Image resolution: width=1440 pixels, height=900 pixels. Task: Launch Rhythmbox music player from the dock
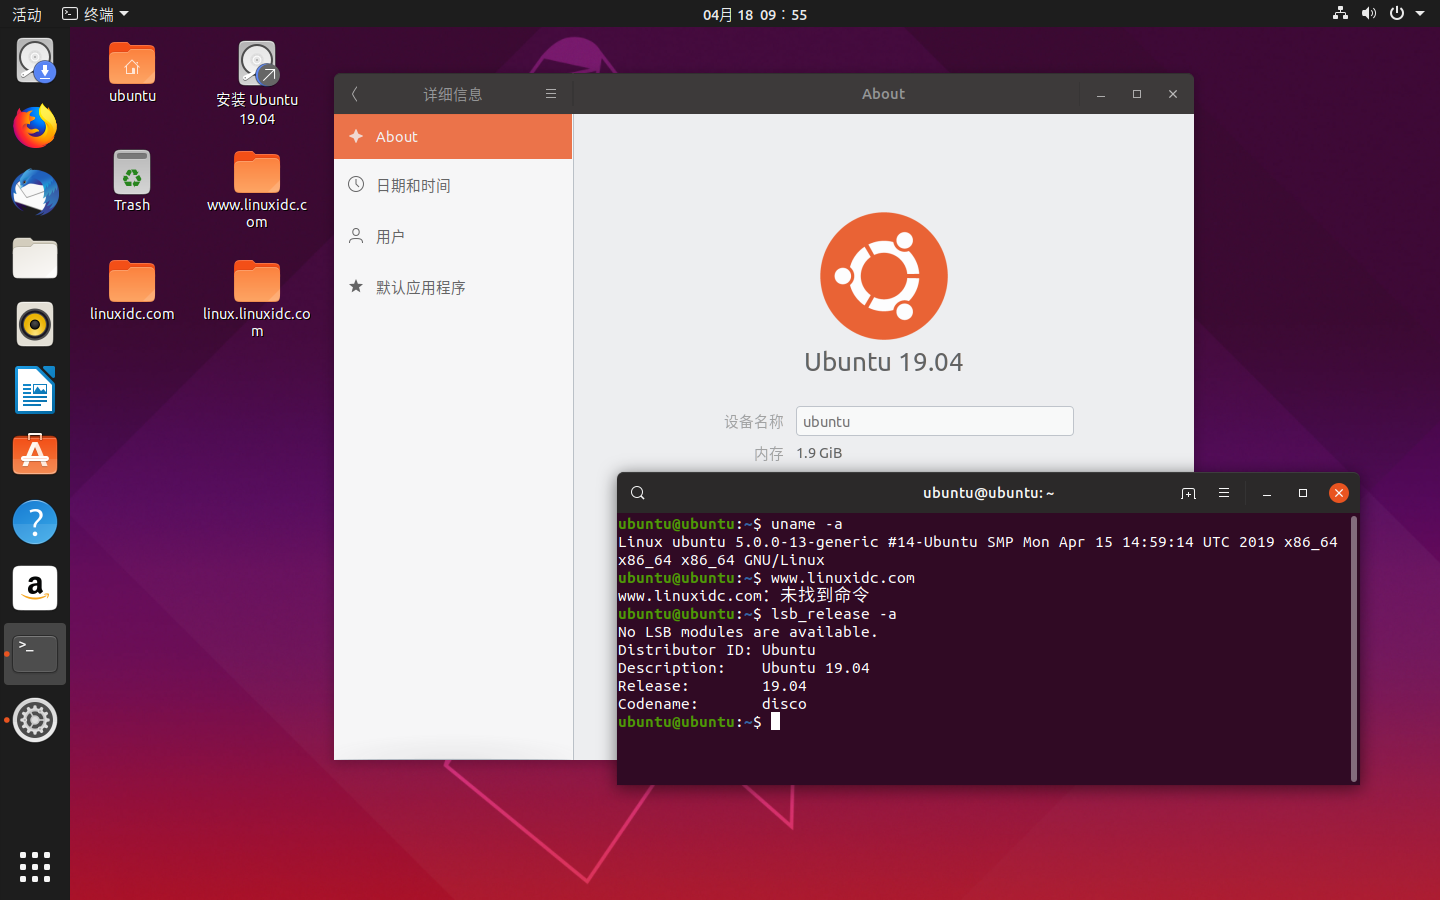(x=35, y=325)
